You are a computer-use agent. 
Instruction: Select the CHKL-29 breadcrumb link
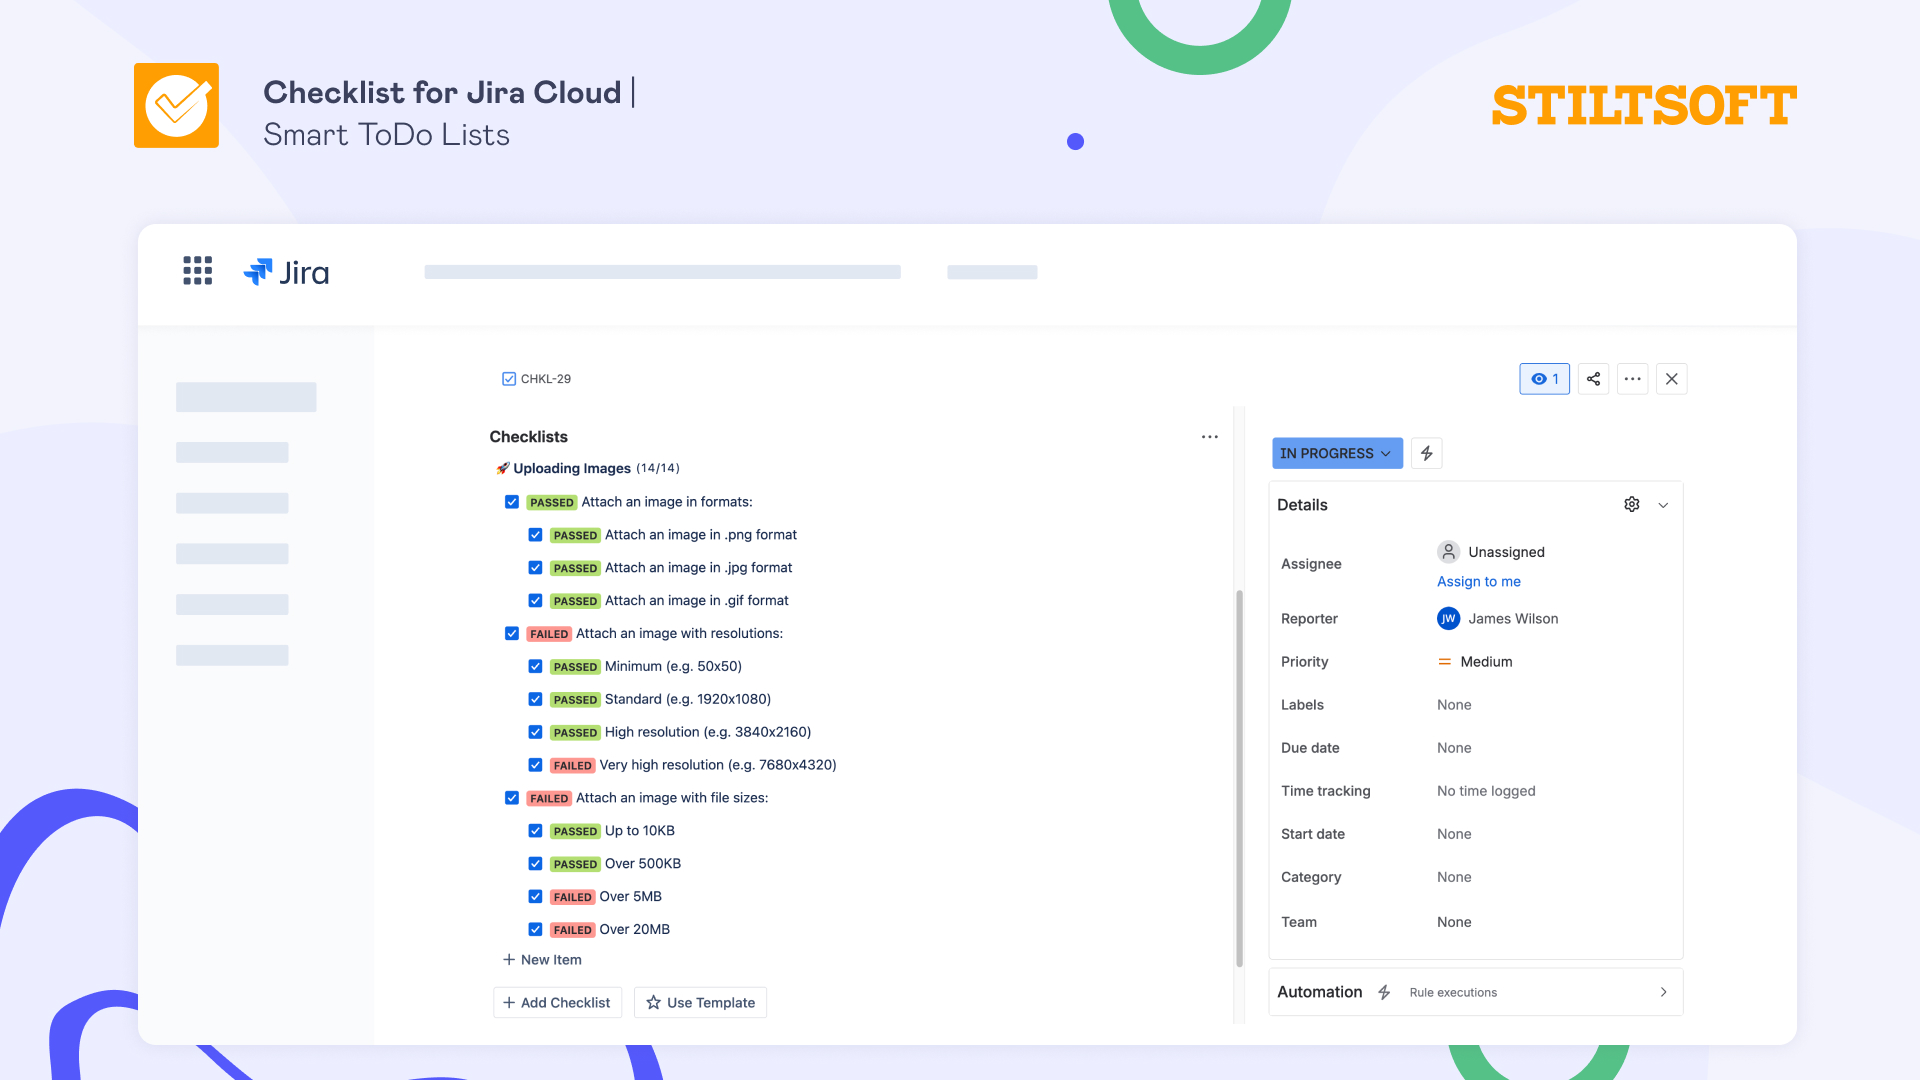point(544,379)
